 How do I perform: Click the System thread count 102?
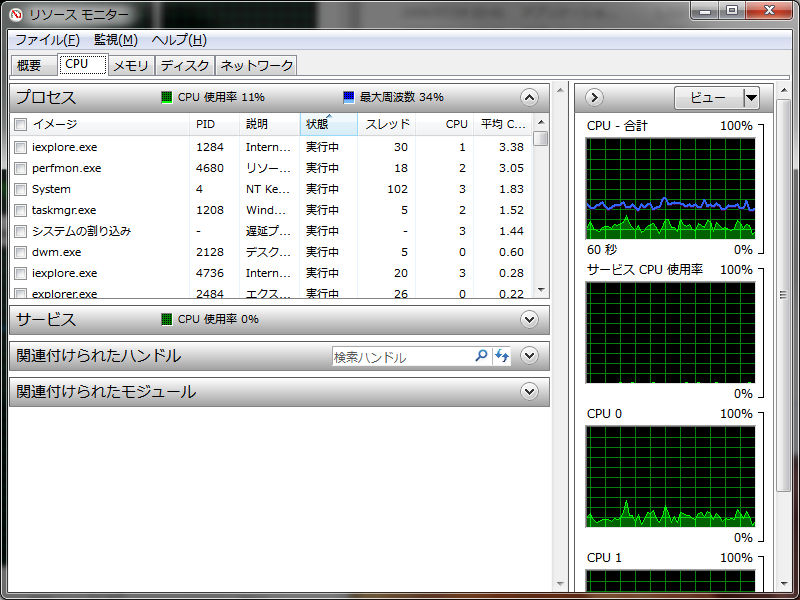397,189
